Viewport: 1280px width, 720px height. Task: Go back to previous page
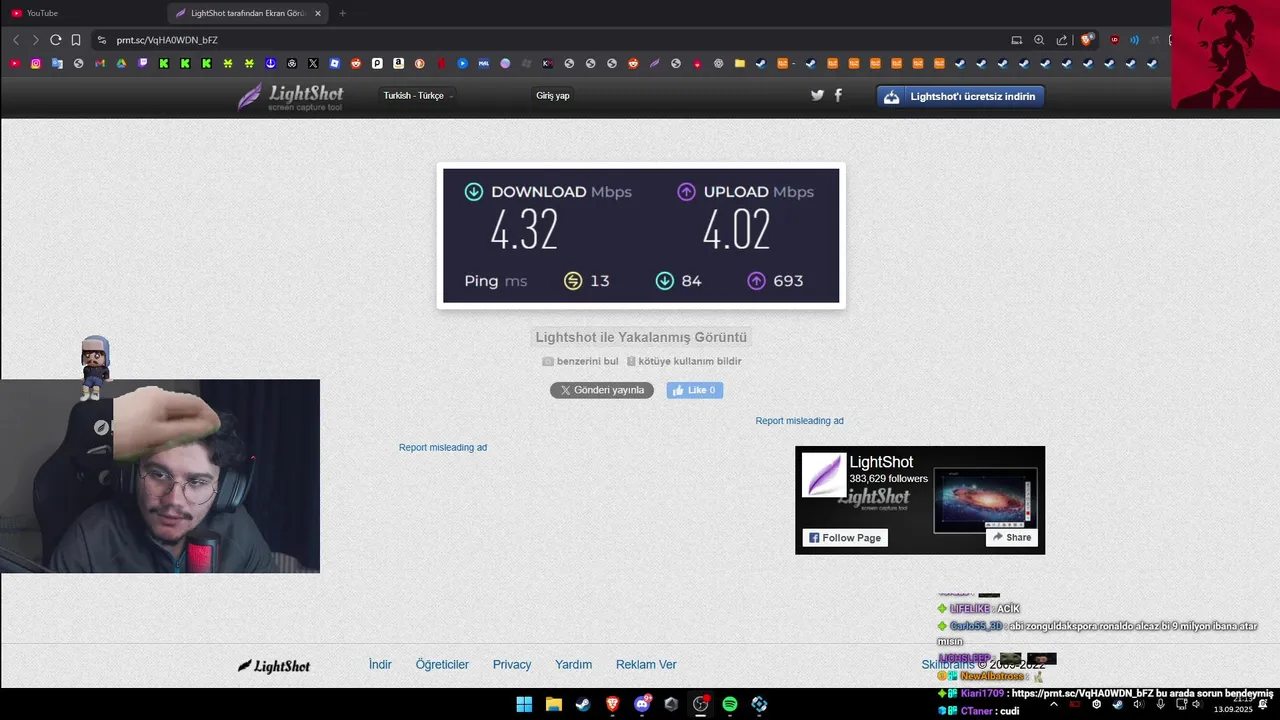pos(16,40)
